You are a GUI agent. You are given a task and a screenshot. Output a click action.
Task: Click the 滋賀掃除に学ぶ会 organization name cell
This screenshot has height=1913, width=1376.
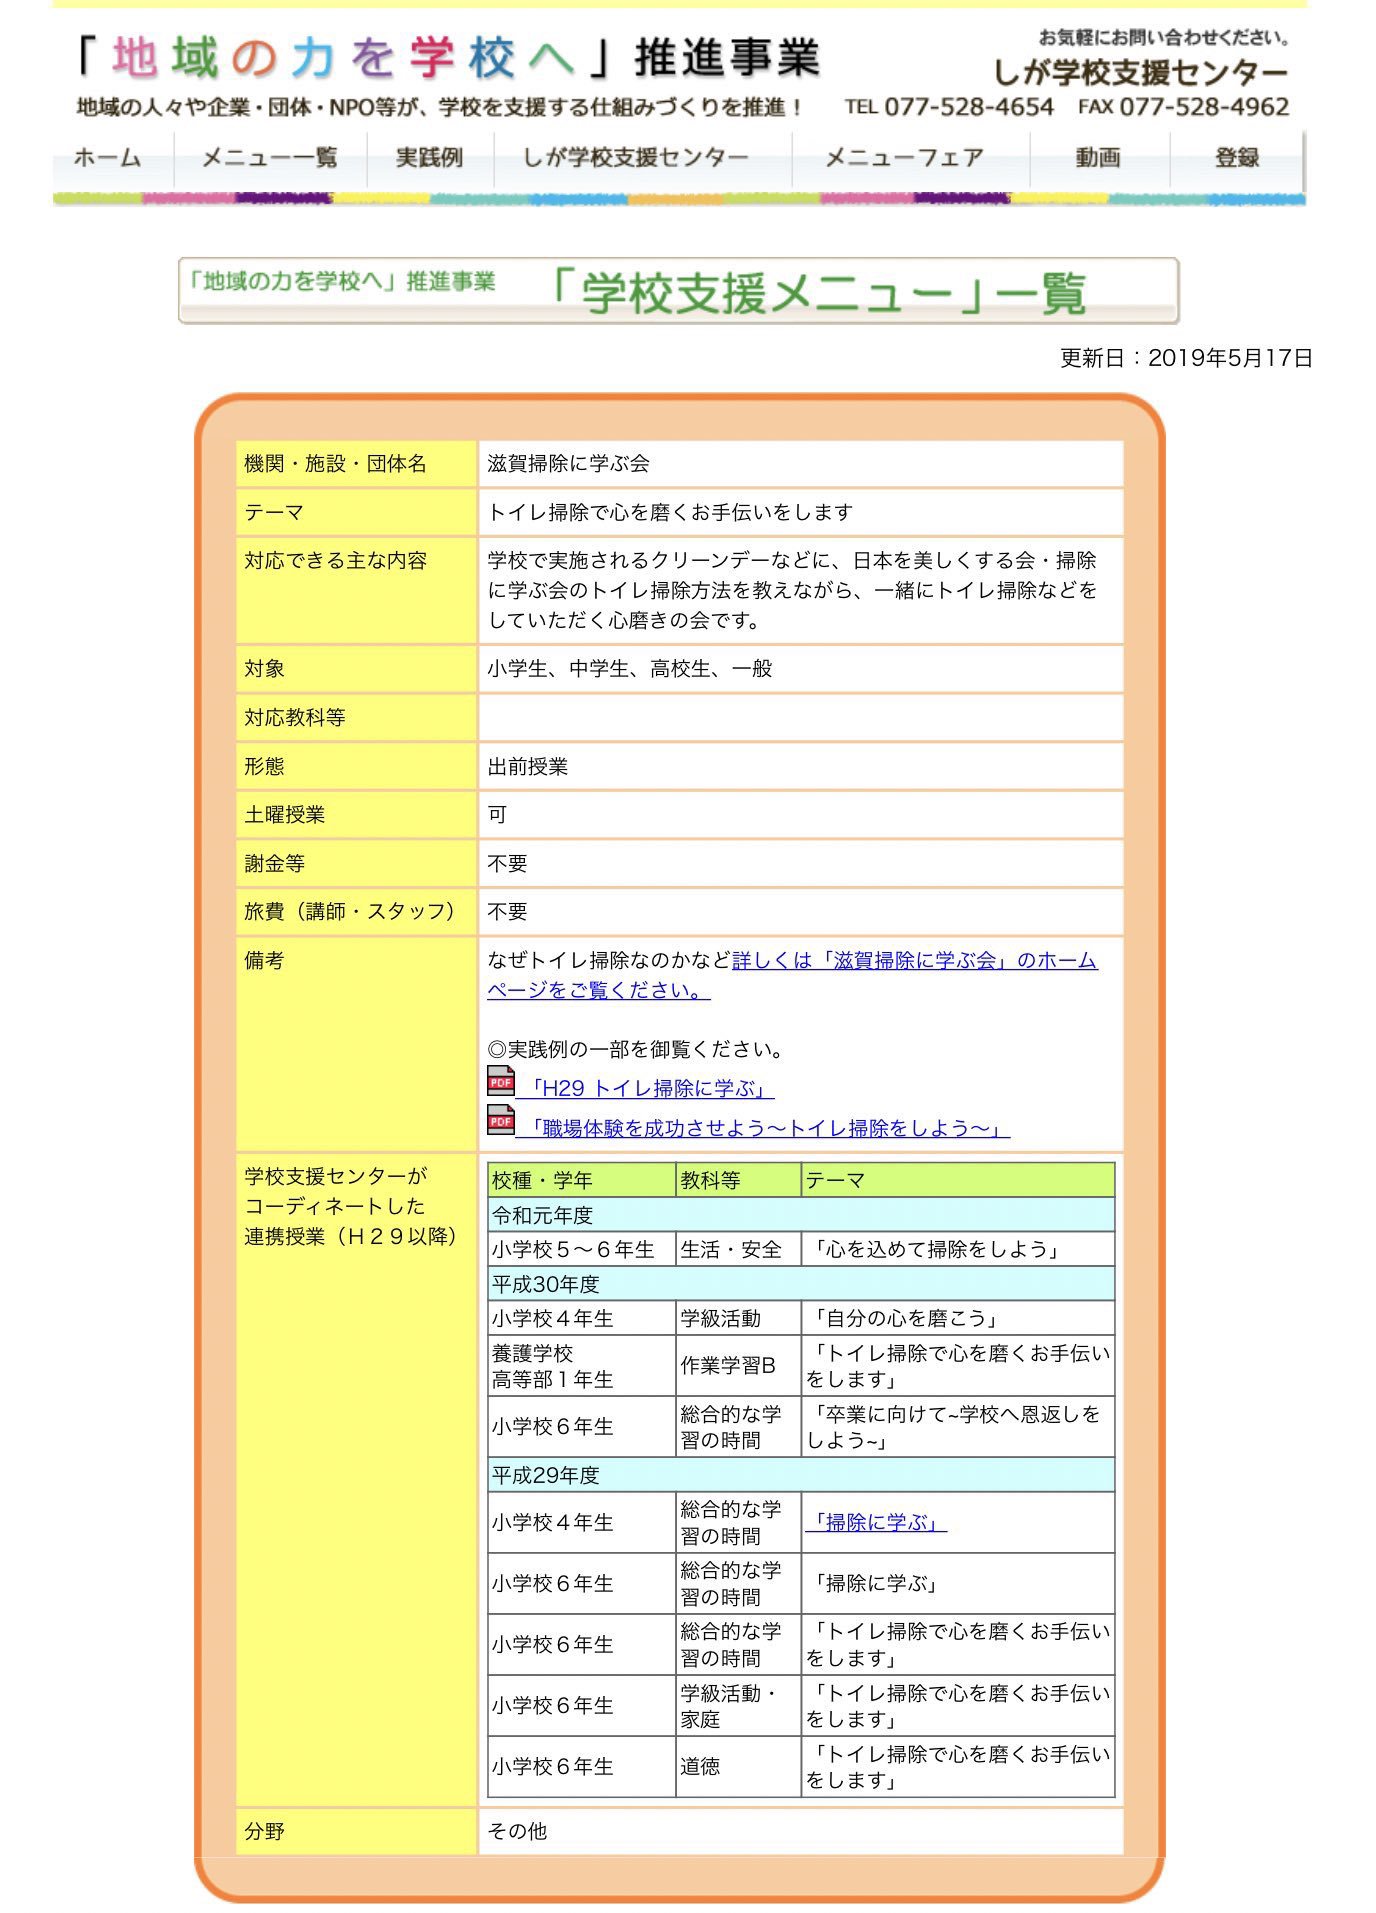click(x=801, y=464)
